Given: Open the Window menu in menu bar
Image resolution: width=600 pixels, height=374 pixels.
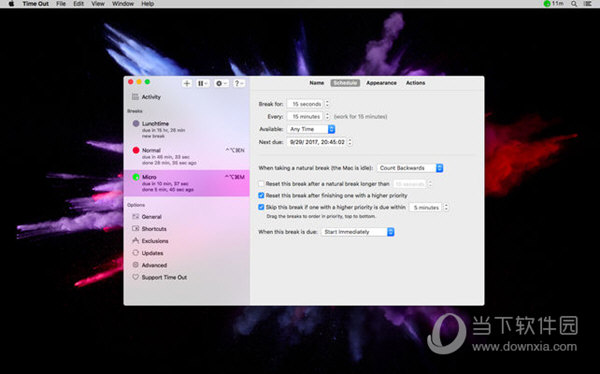Looking at the screenshot, I should pyautogui.click(x=123, y=3).
